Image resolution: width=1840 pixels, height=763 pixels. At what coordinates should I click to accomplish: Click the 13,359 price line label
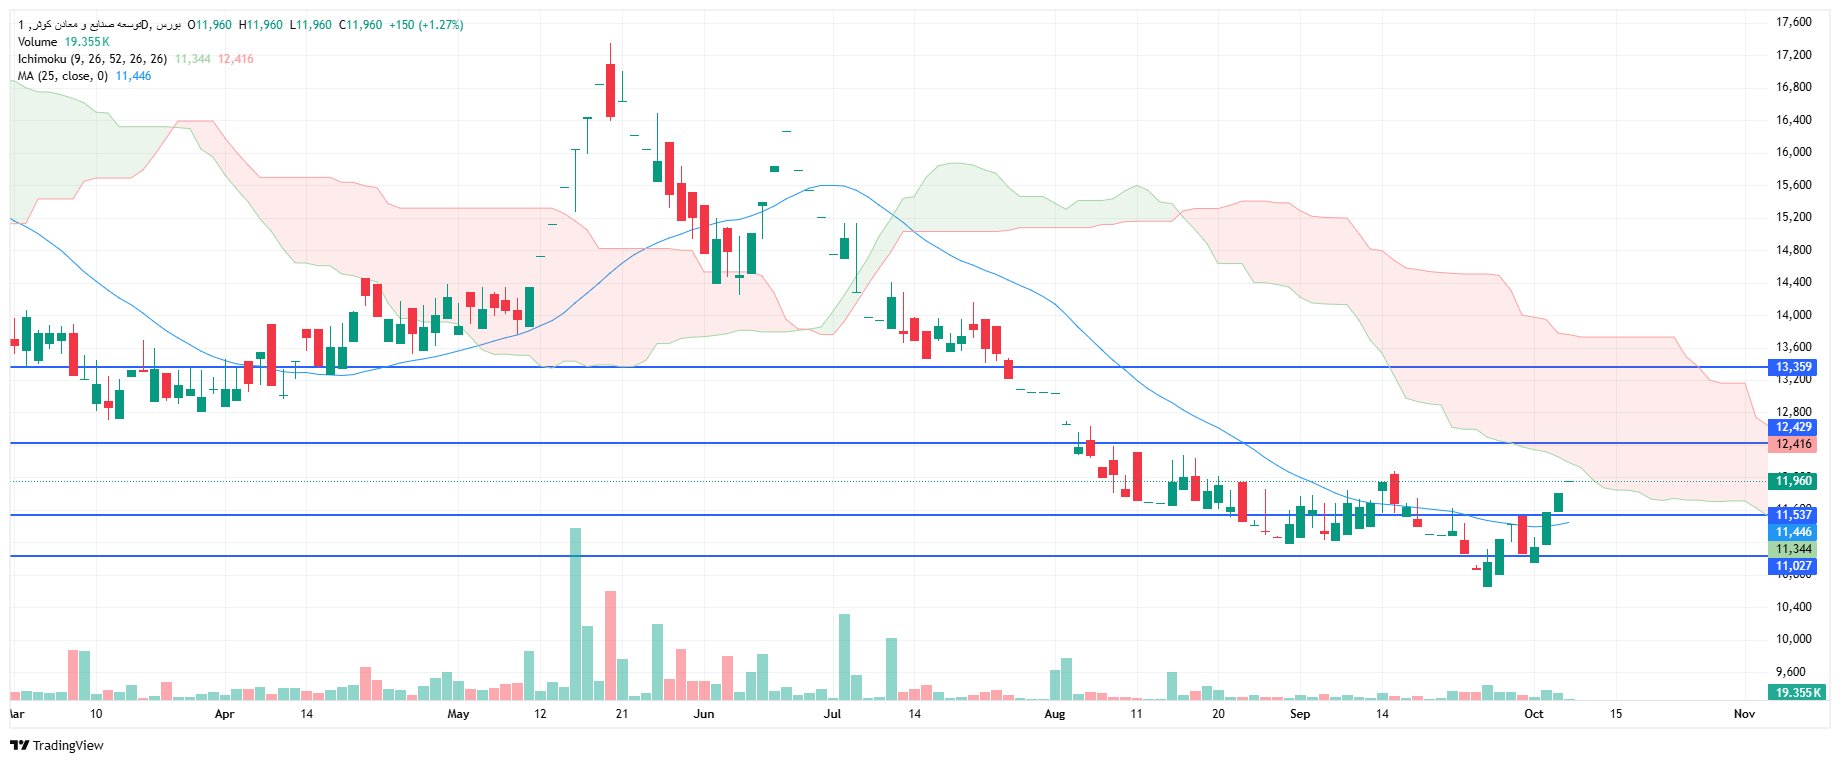point(1793,367)
